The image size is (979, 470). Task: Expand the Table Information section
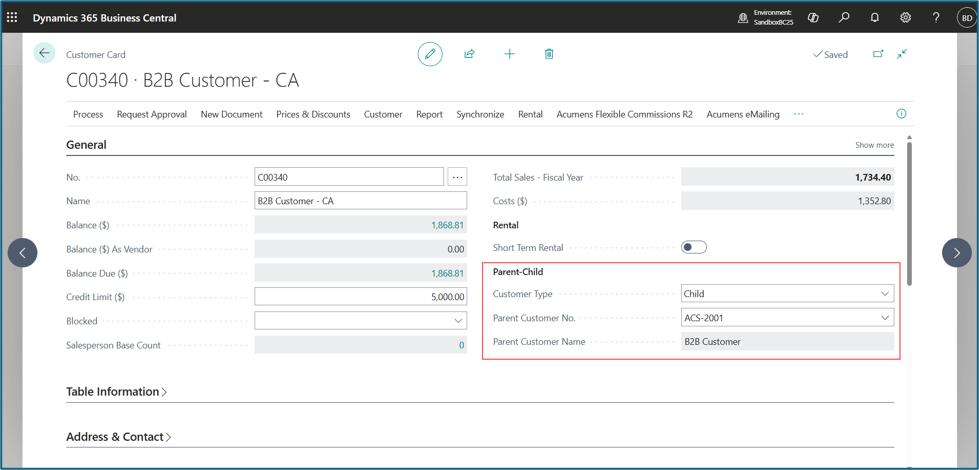click(x=117, y=392)
